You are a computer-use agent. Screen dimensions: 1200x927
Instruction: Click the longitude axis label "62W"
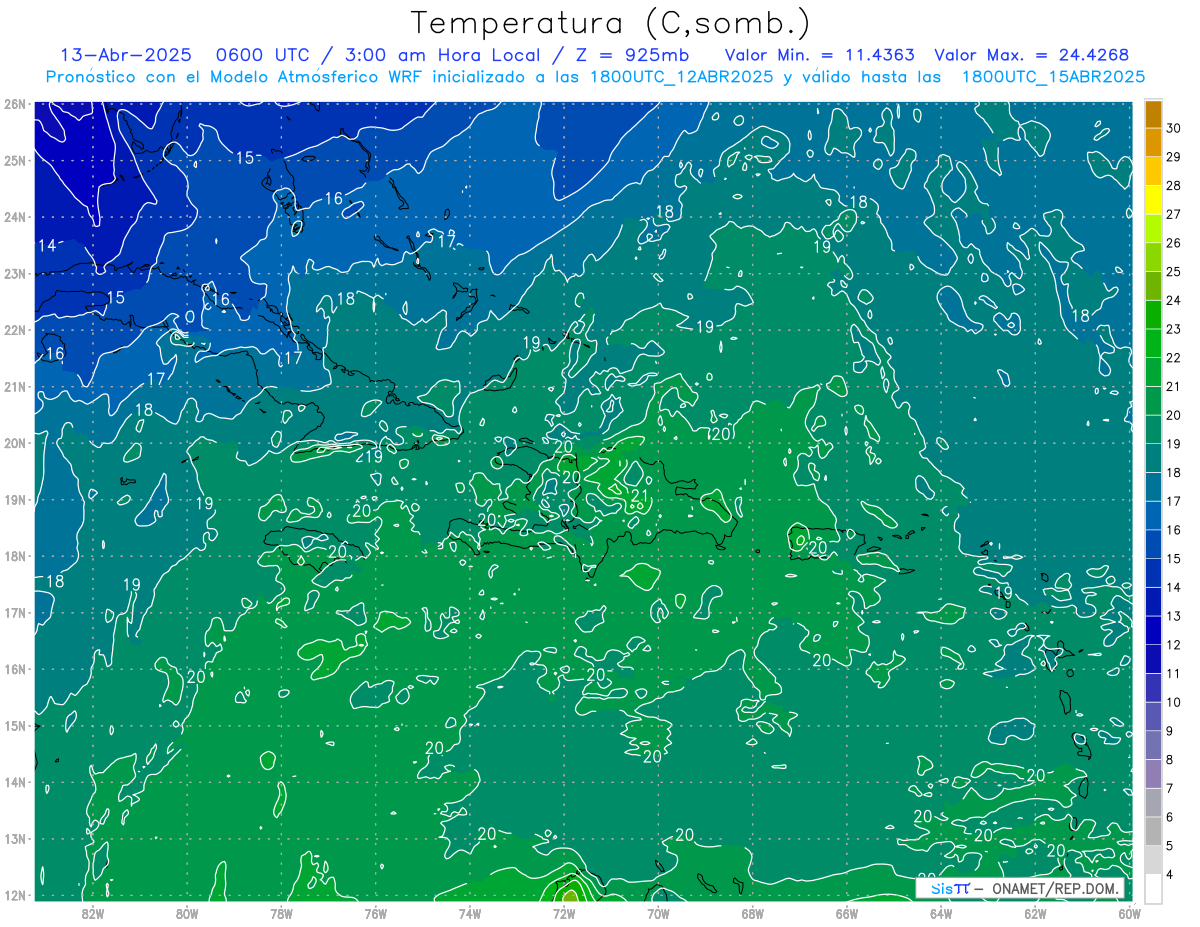1035,913
